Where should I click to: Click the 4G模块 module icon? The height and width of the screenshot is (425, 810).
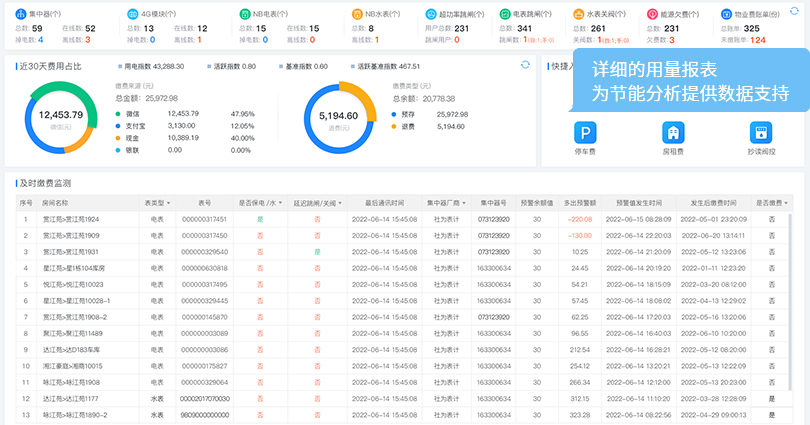pos(133,14)
